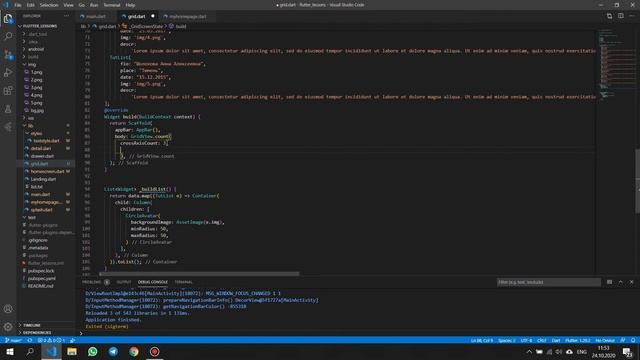Screen dimensions: 640x360
Task: Open README.md in the explorer
Action: [x=40, y=286]
